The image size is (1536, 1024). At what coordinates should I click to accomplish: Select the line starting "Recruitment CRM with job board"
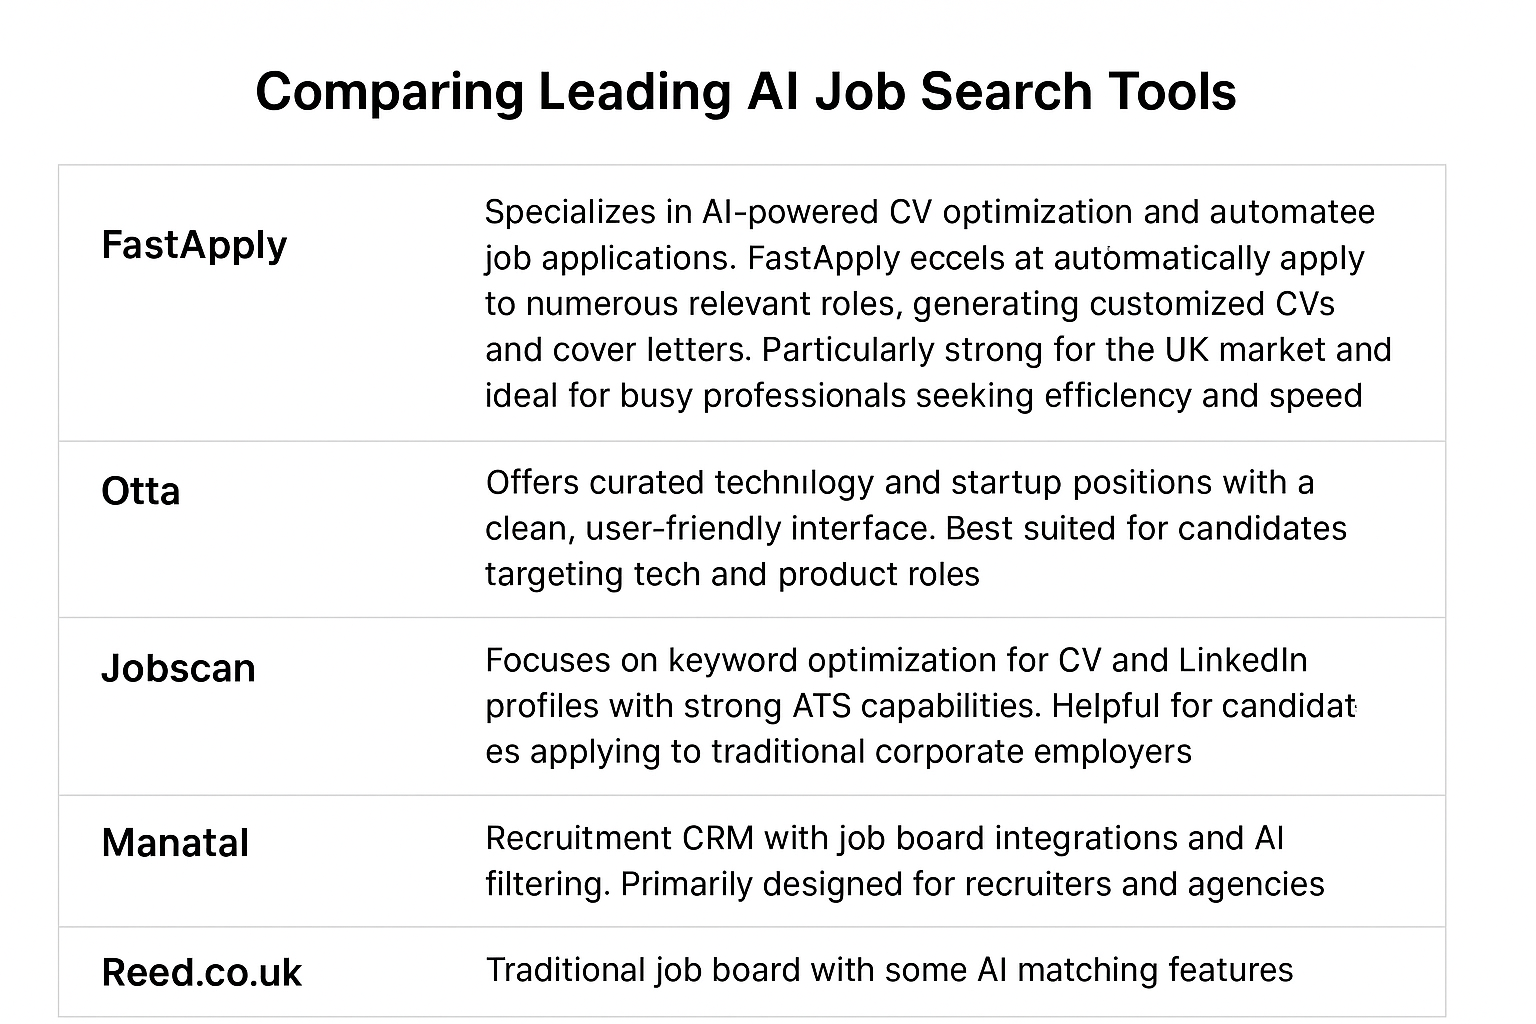pos(884,838)
